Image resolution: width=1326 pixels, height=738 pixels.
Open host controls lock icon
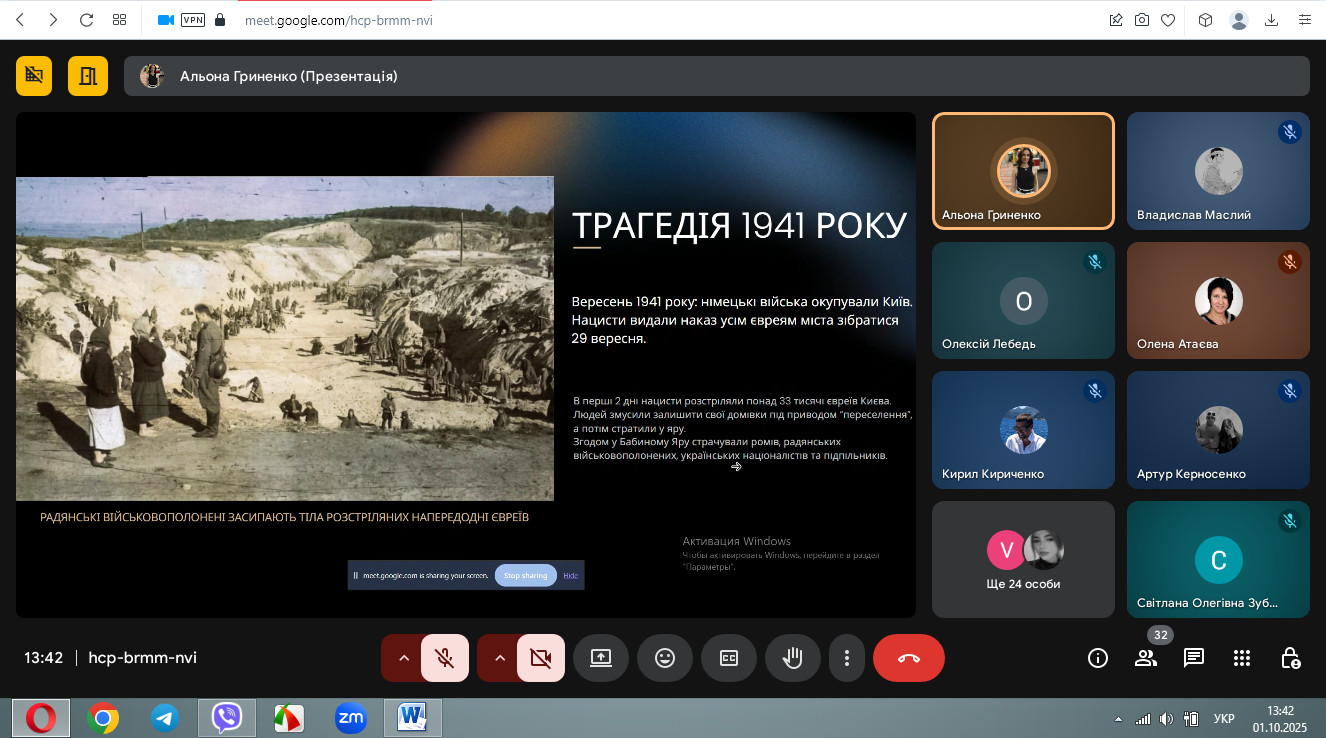tap(1290, 658)
